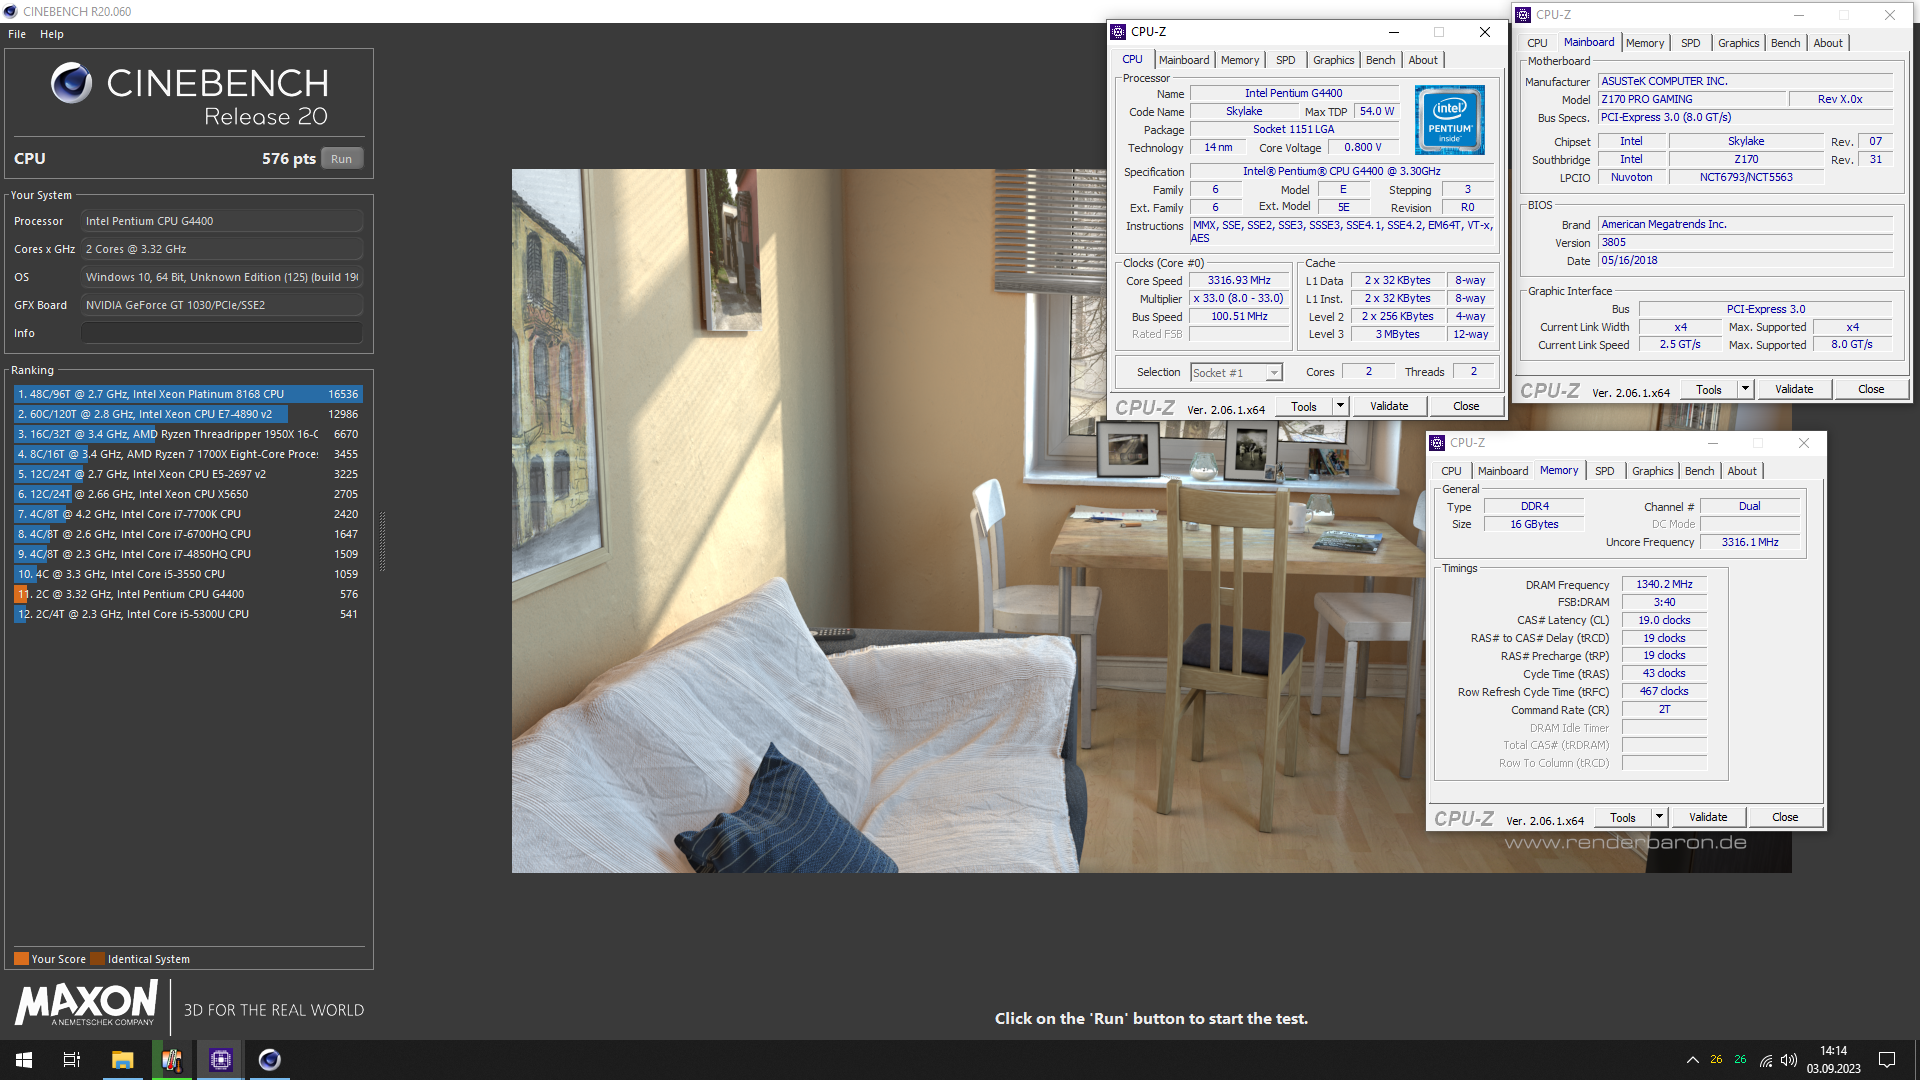Click the CPU-Z window title icon
Image resolution: width=1920 pixels, height=1080 pixels.
1118,32
